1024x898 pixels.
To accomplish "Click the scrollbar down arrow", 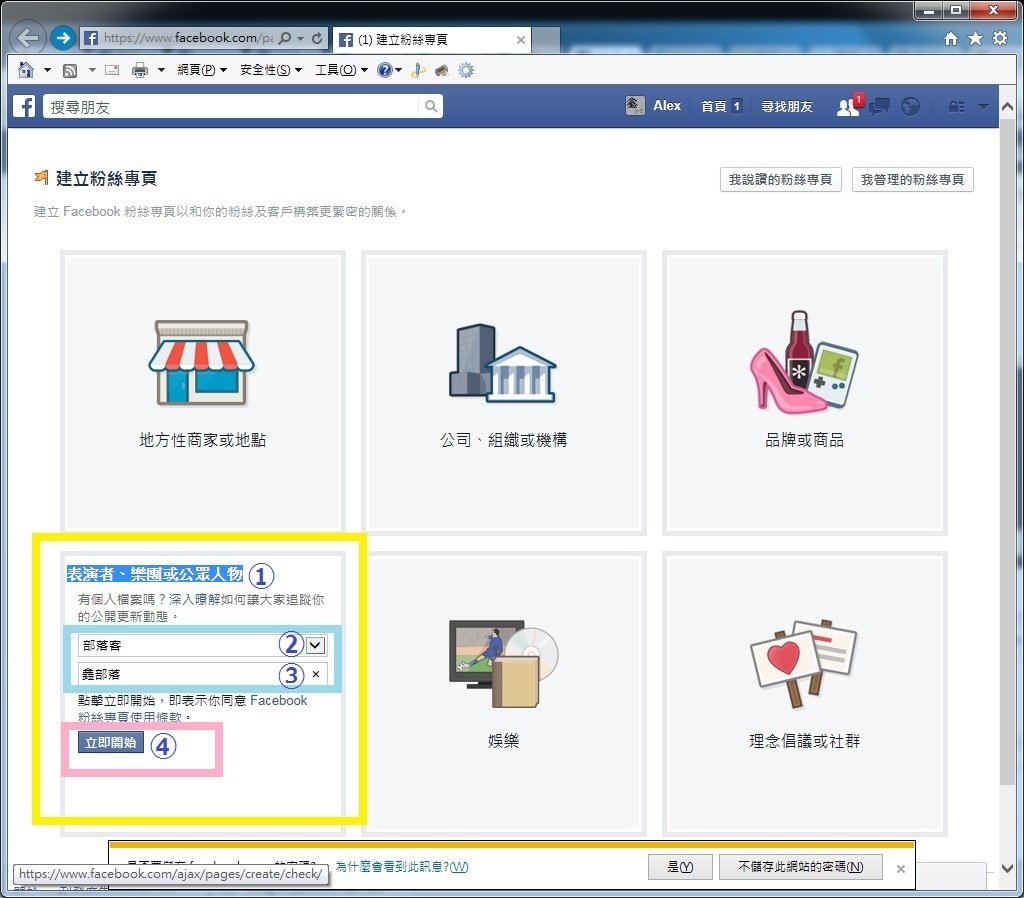I will (1007, 869).
